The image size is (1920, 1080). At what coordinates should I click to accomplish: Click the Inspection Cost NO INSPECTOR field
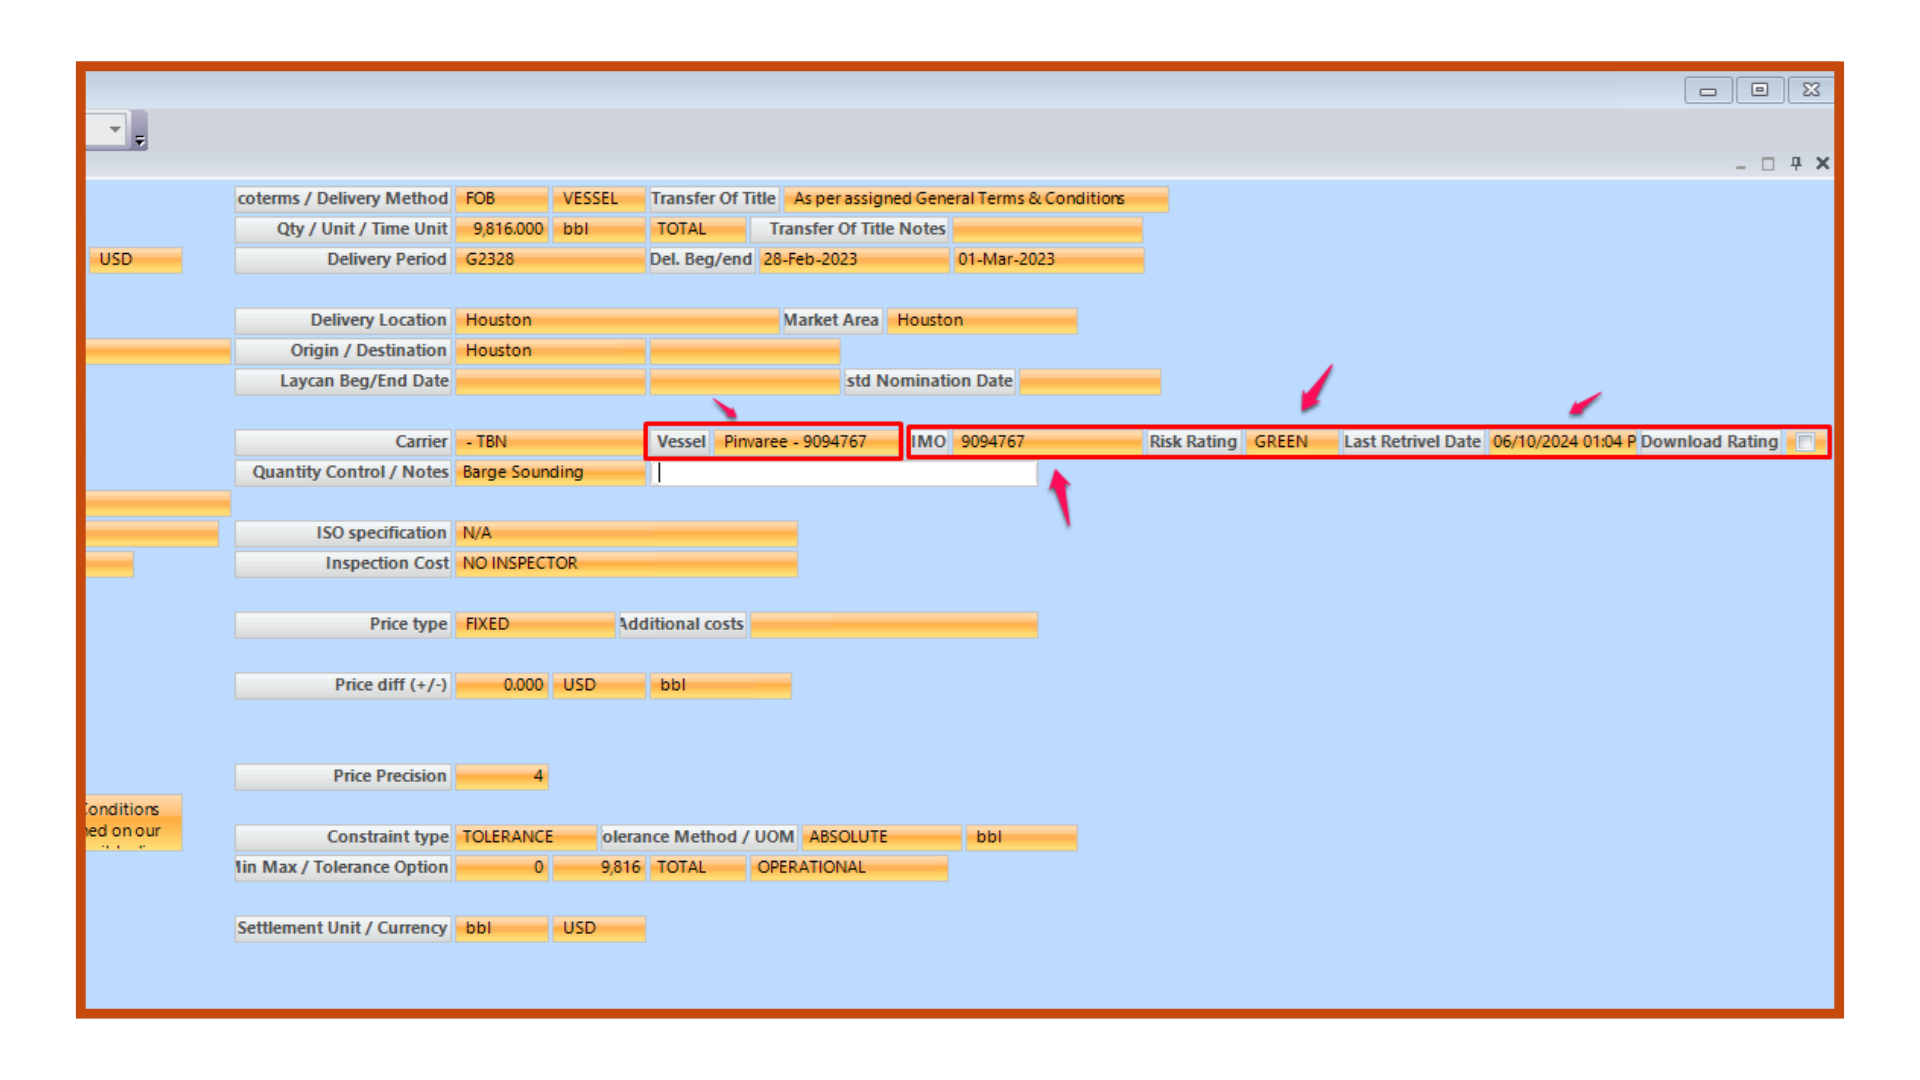tap(626, 564)
